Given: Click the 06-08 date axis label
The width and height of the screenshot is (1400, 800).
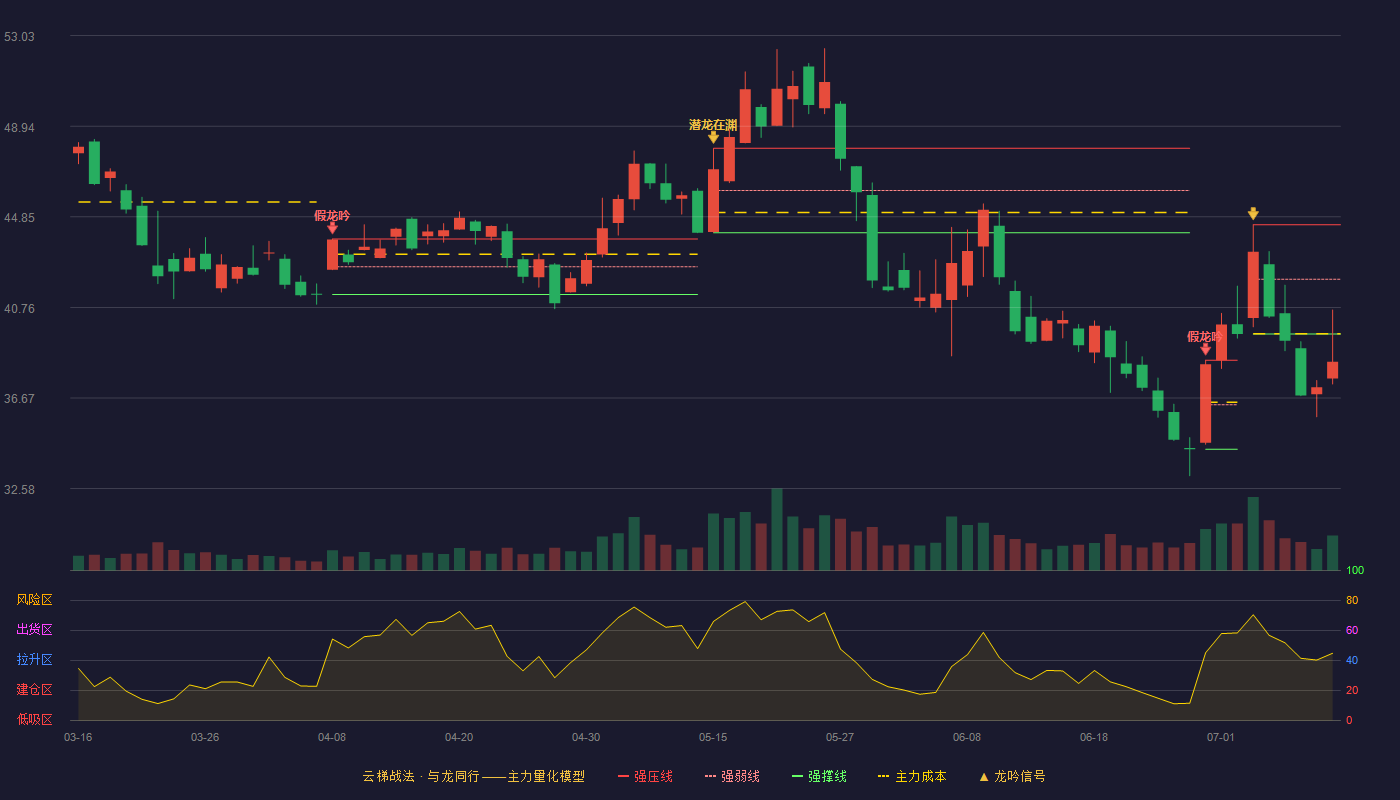Looking at the screenshot, I should [967, 737].
